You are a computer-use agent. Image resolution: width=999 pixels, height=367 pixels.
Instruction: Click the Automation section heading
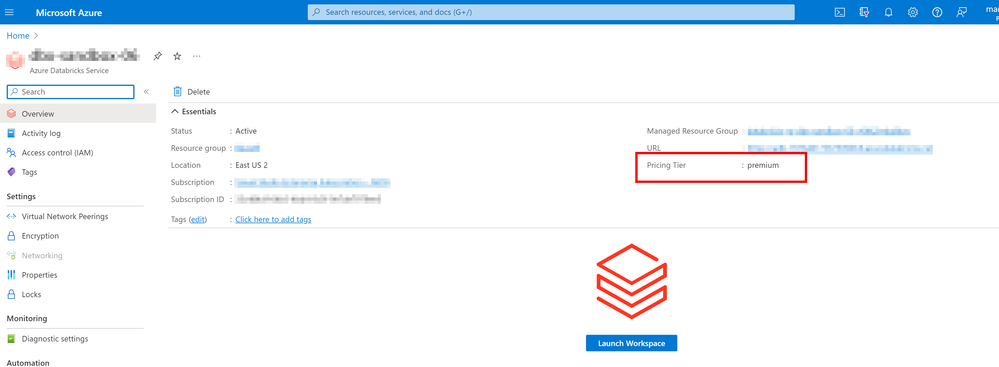[27, 363]
